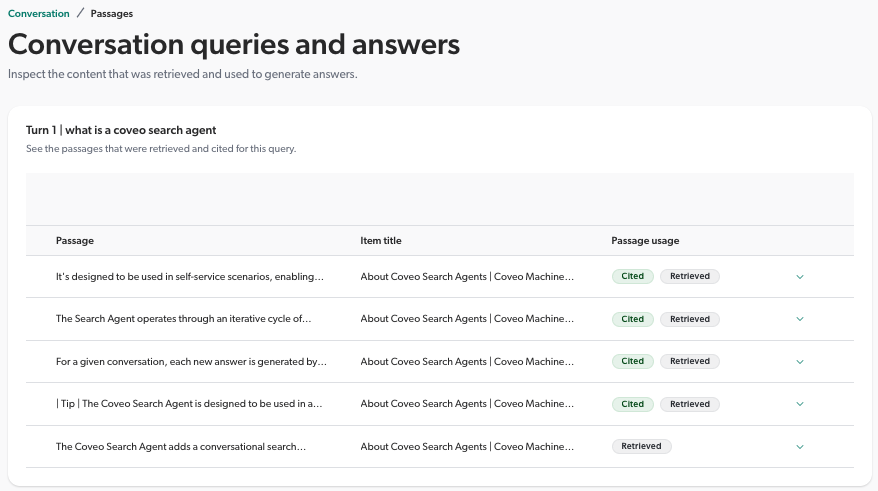Click the Item title column header

tap(381, 241)
